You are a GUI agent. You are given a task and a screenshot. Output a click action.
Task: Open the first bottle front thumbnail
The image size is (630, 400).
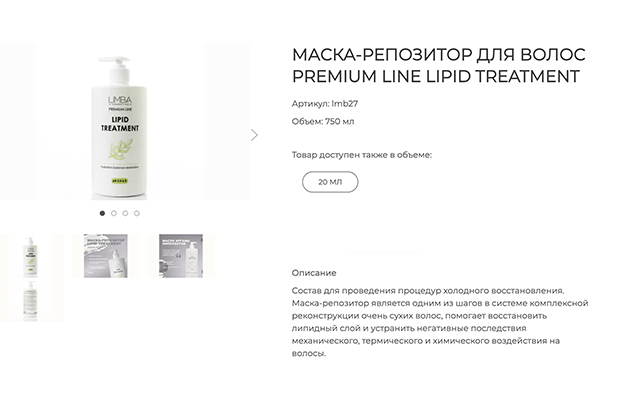(31, 256)
